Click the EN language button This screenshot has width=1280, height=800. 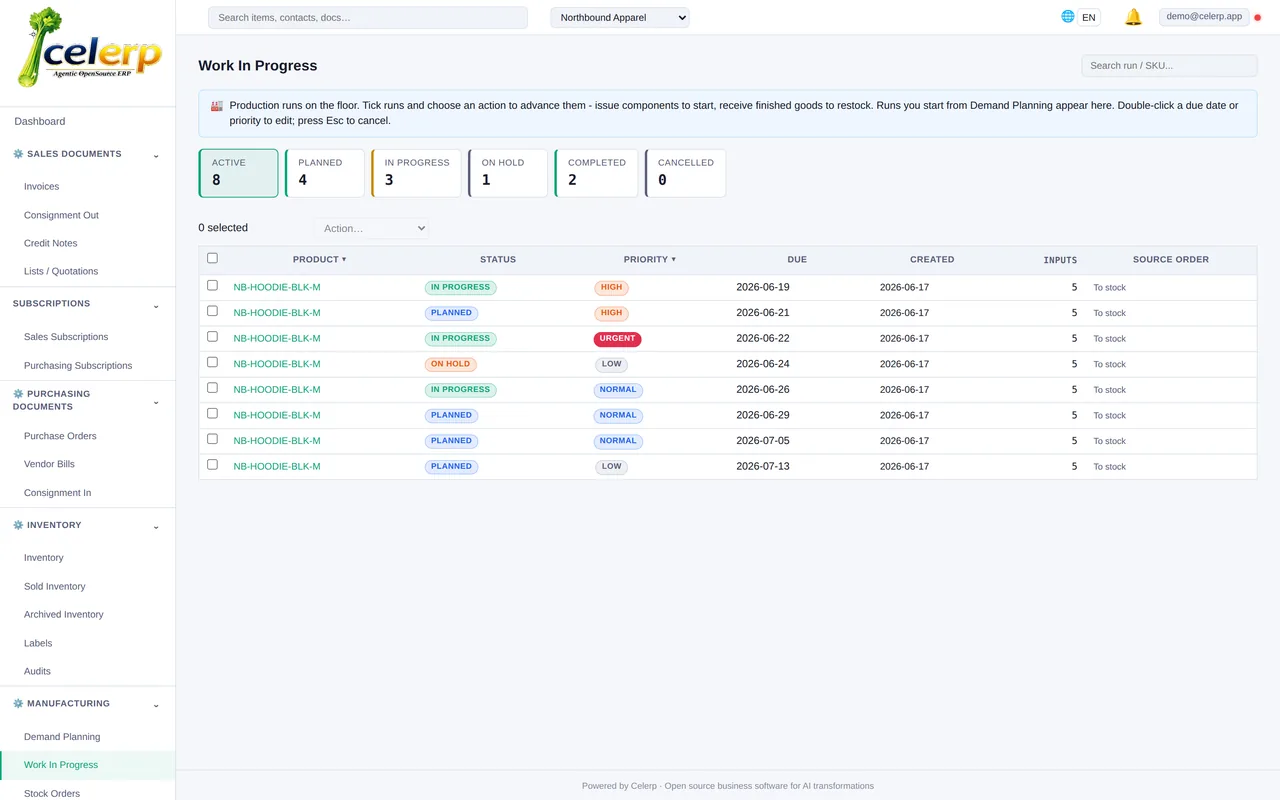[1088, 17]
